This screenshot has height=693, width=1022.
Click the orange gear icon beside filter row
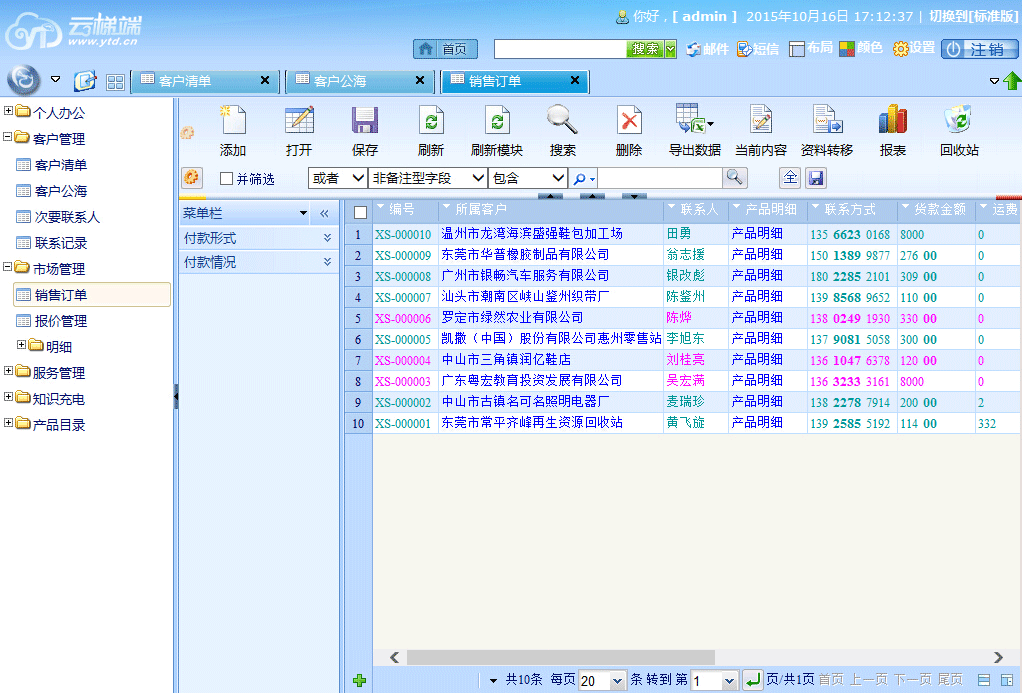tap(192, 177)
